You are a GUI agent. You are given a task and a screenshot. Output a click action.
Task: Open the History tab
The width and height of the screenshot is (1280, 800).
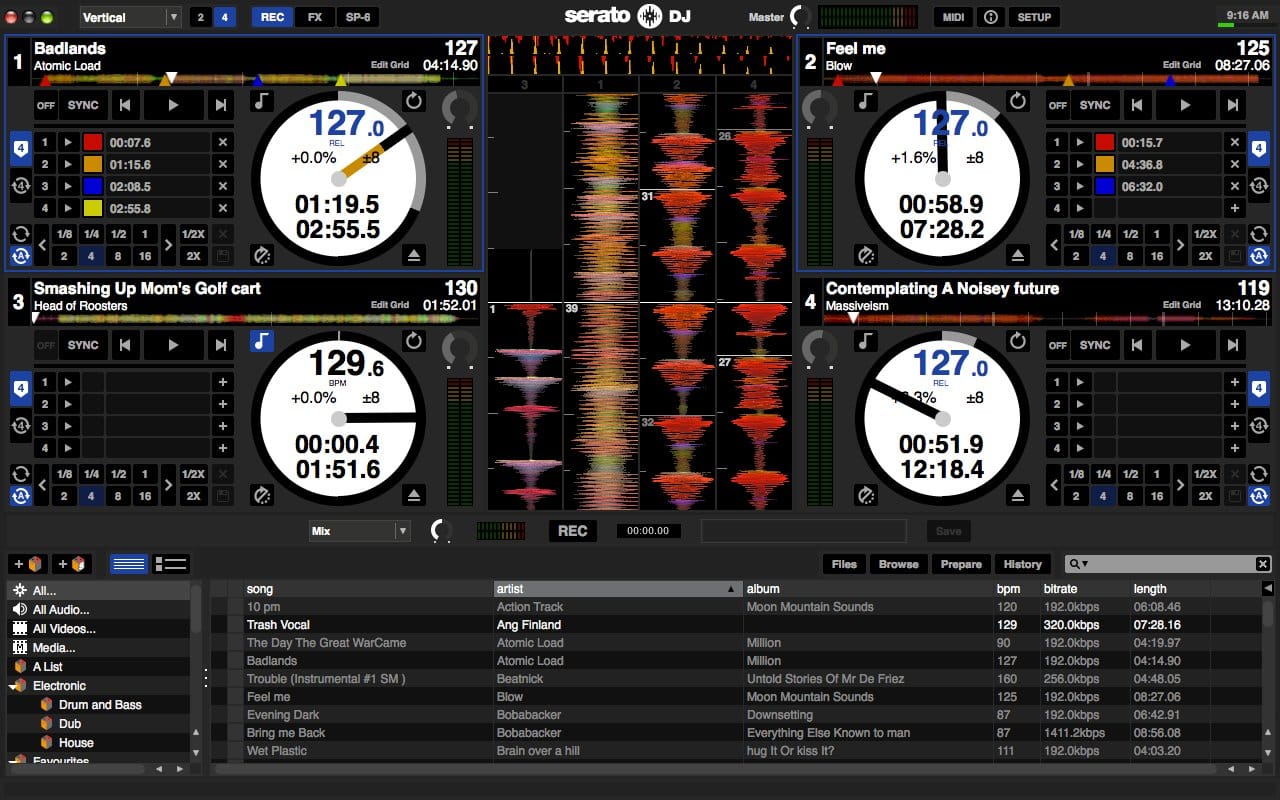1022,564
